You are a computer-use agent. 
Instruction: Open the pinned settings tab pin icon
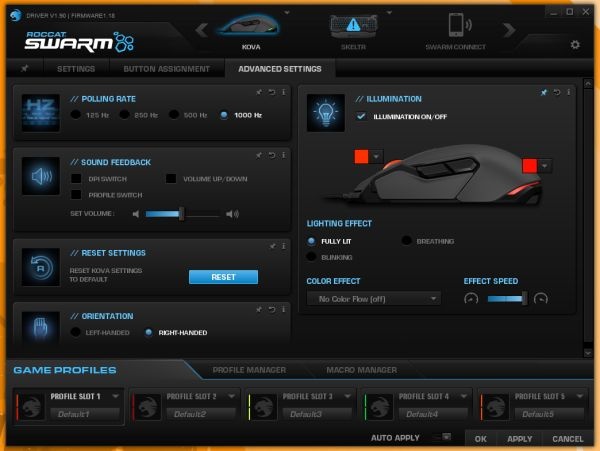[x=25, y=68]
